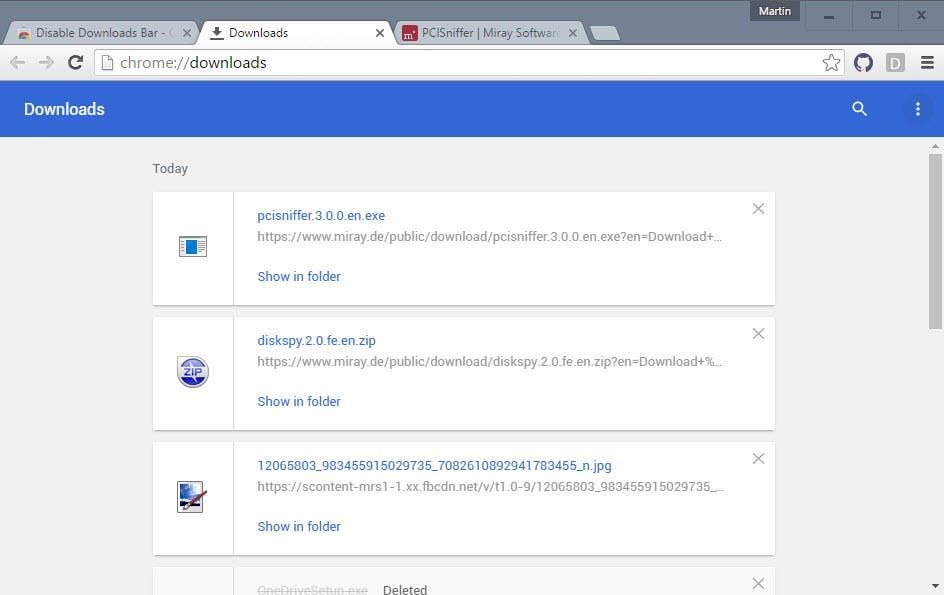Viewport: 944px width, 595px height.
Task: Click the pcisniffer exe file icon
Action: click(193, 246)
